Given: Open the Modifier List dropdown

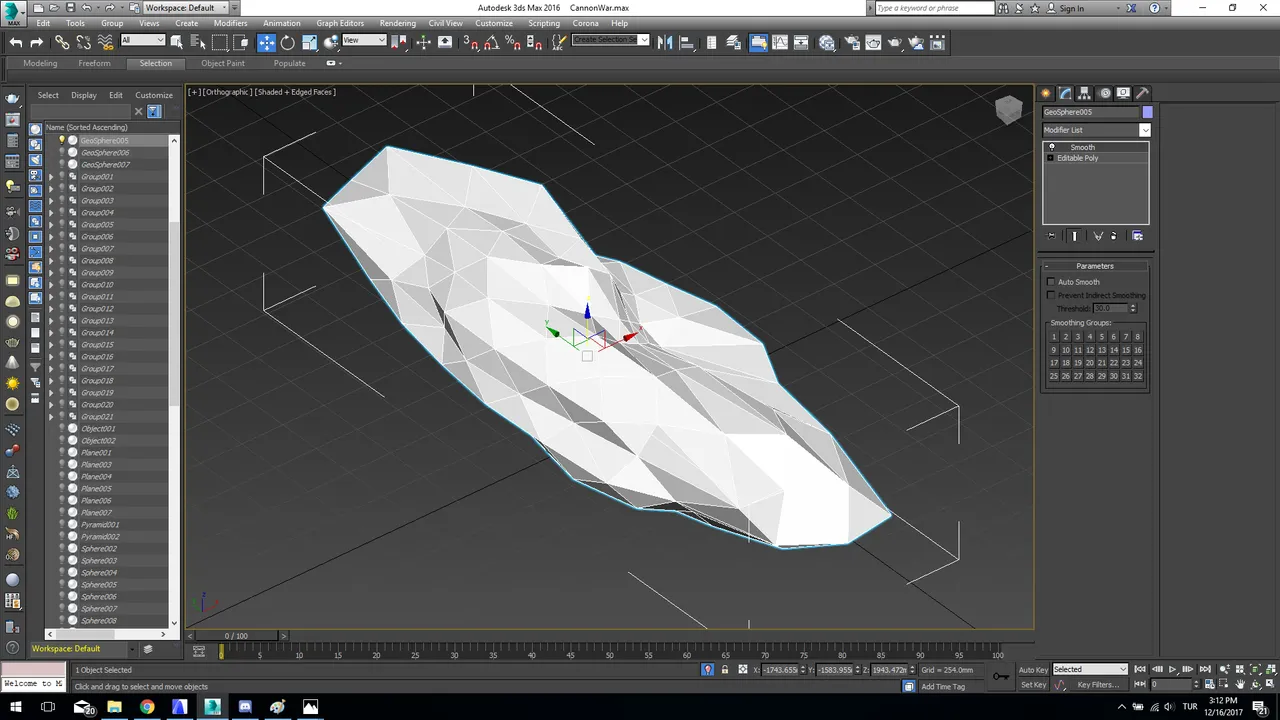Looking at the screenshot, I should click(x=1096, y=130).
